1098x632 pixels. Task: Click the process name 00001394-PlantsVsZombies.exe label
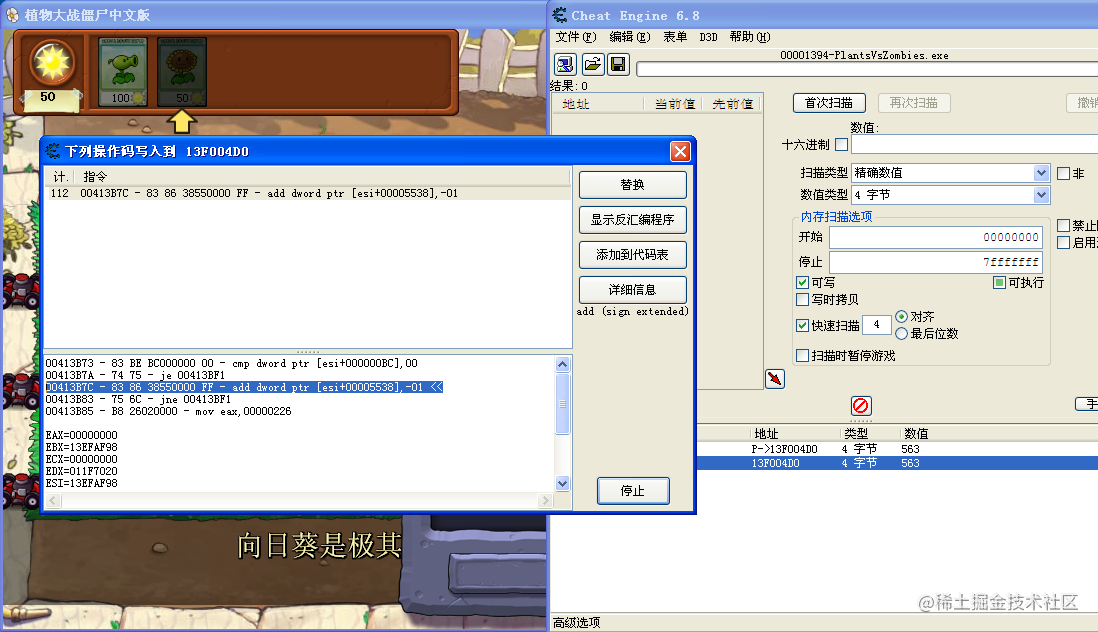tap(864, 55)
